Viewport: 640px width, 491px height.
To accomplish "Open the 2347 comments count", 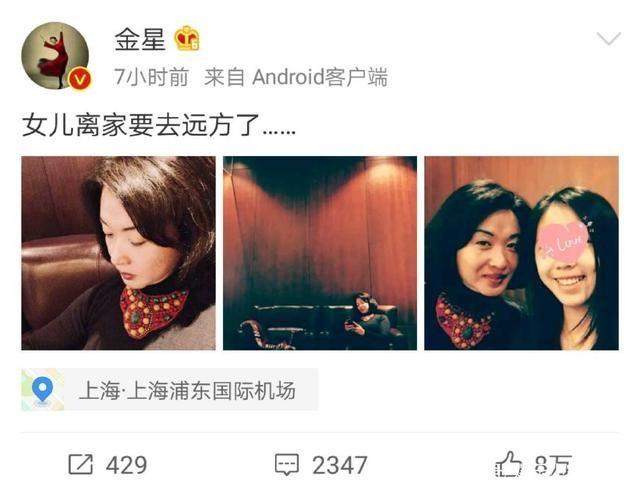I will 340,465.
